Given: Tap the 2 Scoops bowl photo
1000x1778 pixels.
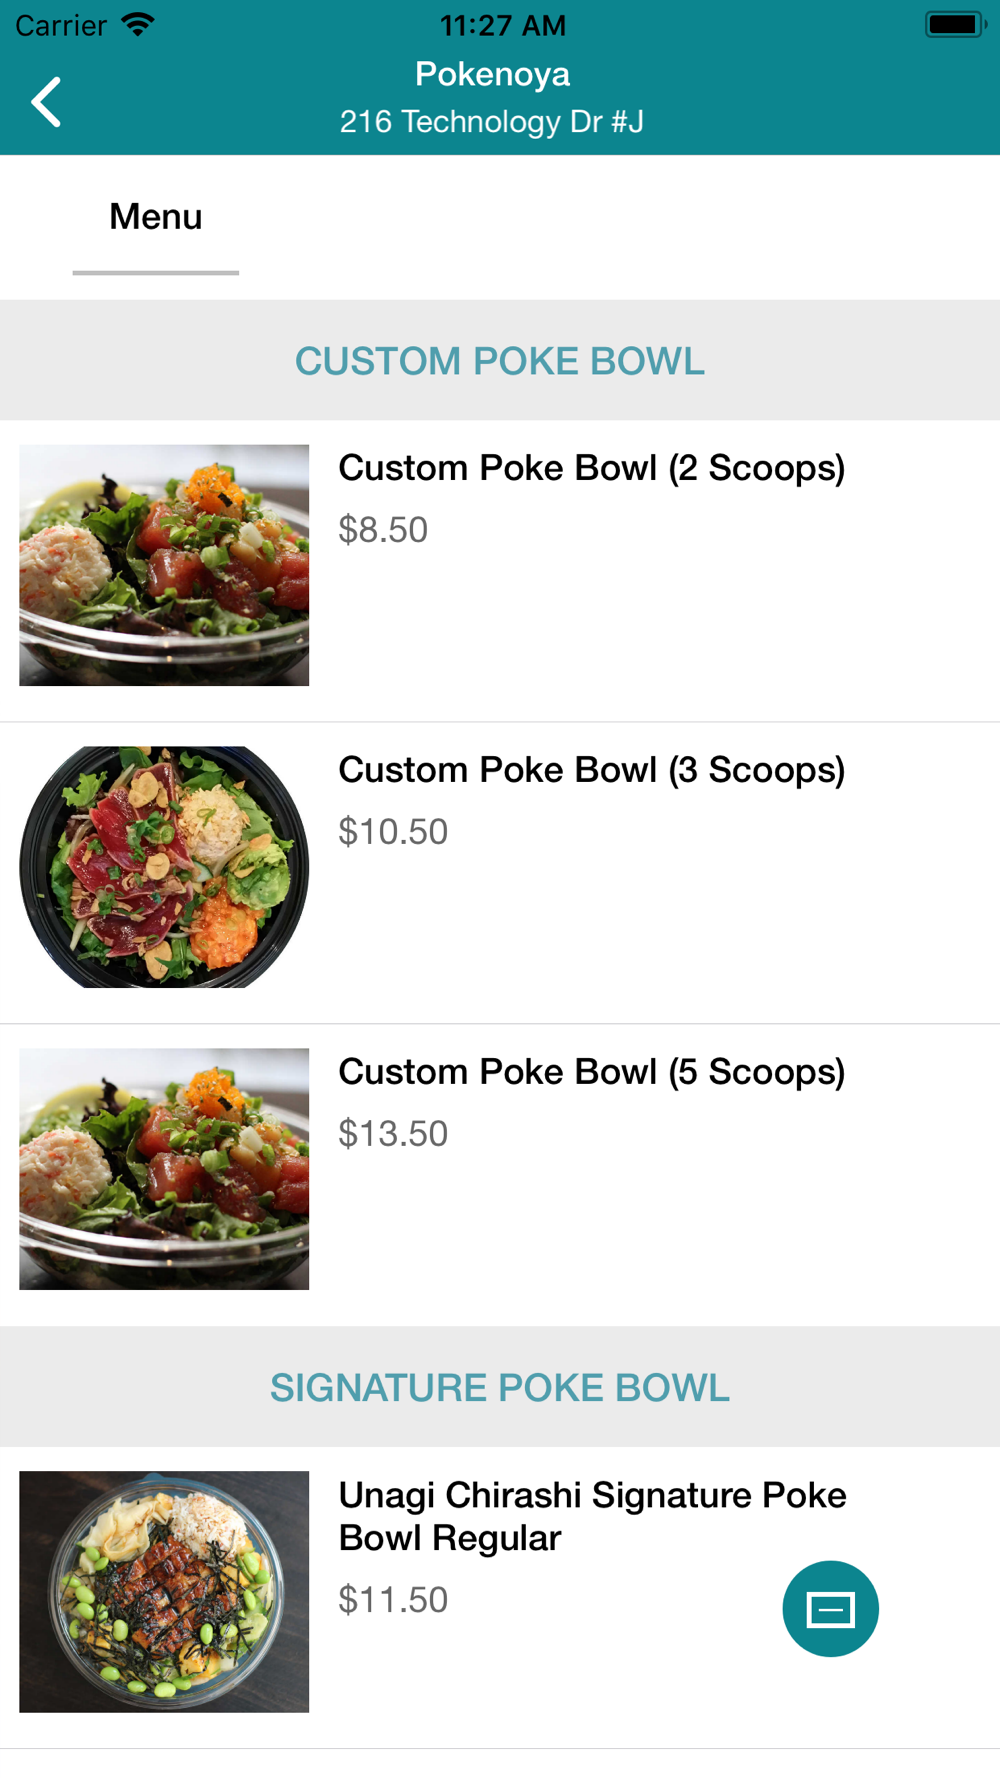Looking at the screenshot, I should (164, 565).
